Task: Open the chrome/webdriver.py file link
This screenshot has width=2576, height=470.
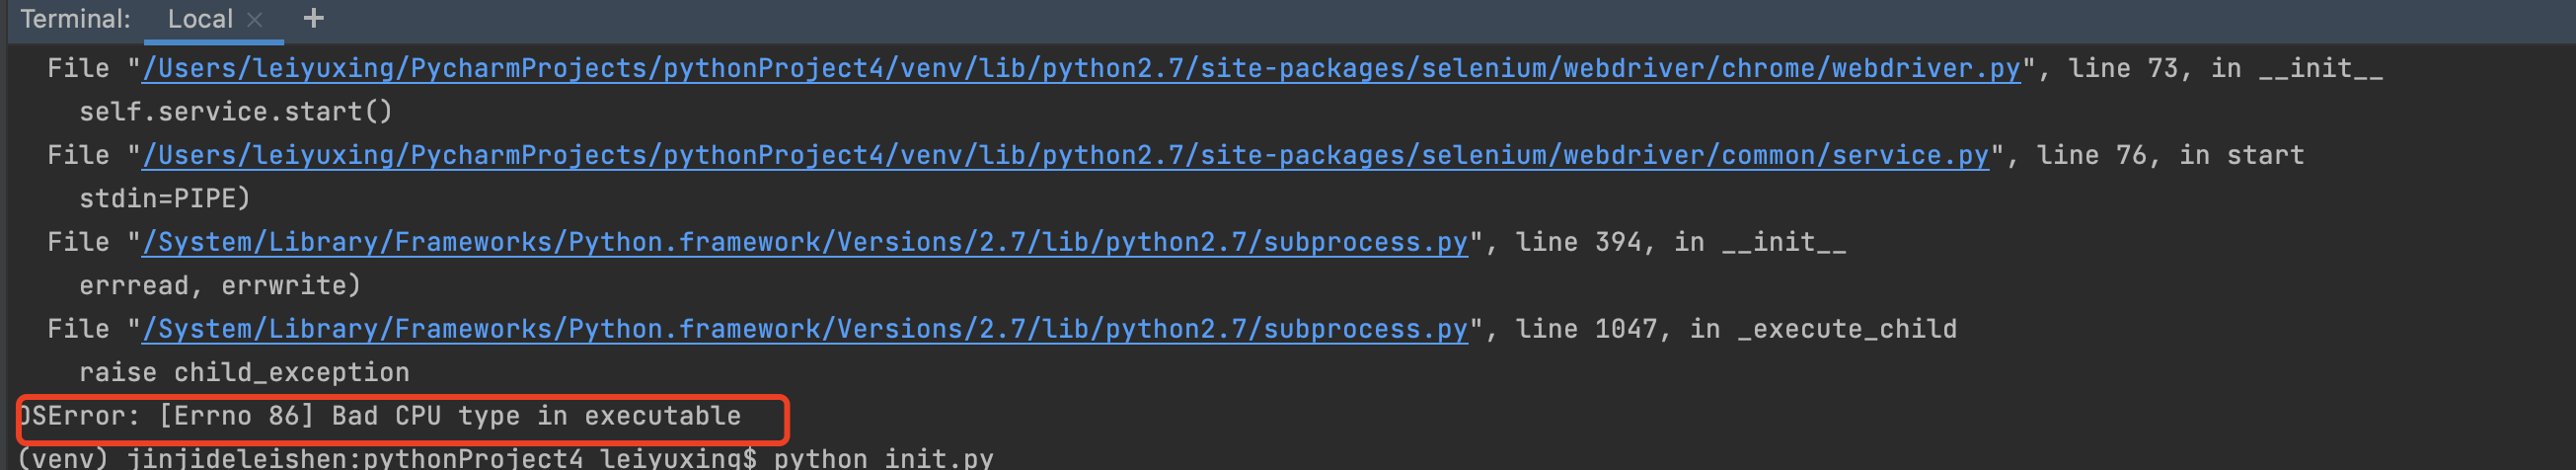Action: click(1080, 69)
